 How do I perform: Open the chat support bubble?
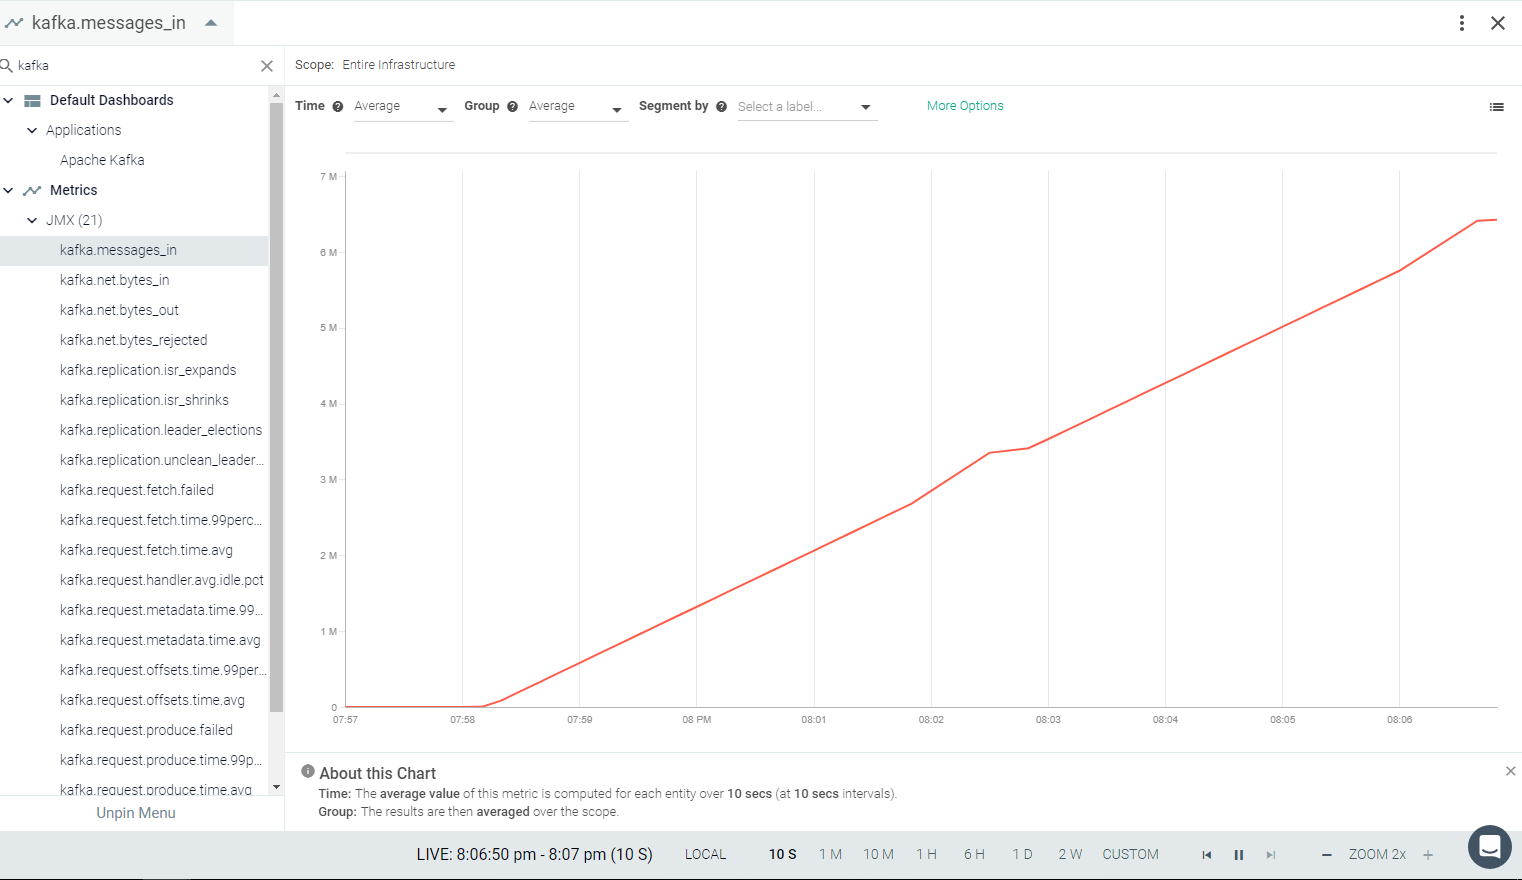[1489, 847]
